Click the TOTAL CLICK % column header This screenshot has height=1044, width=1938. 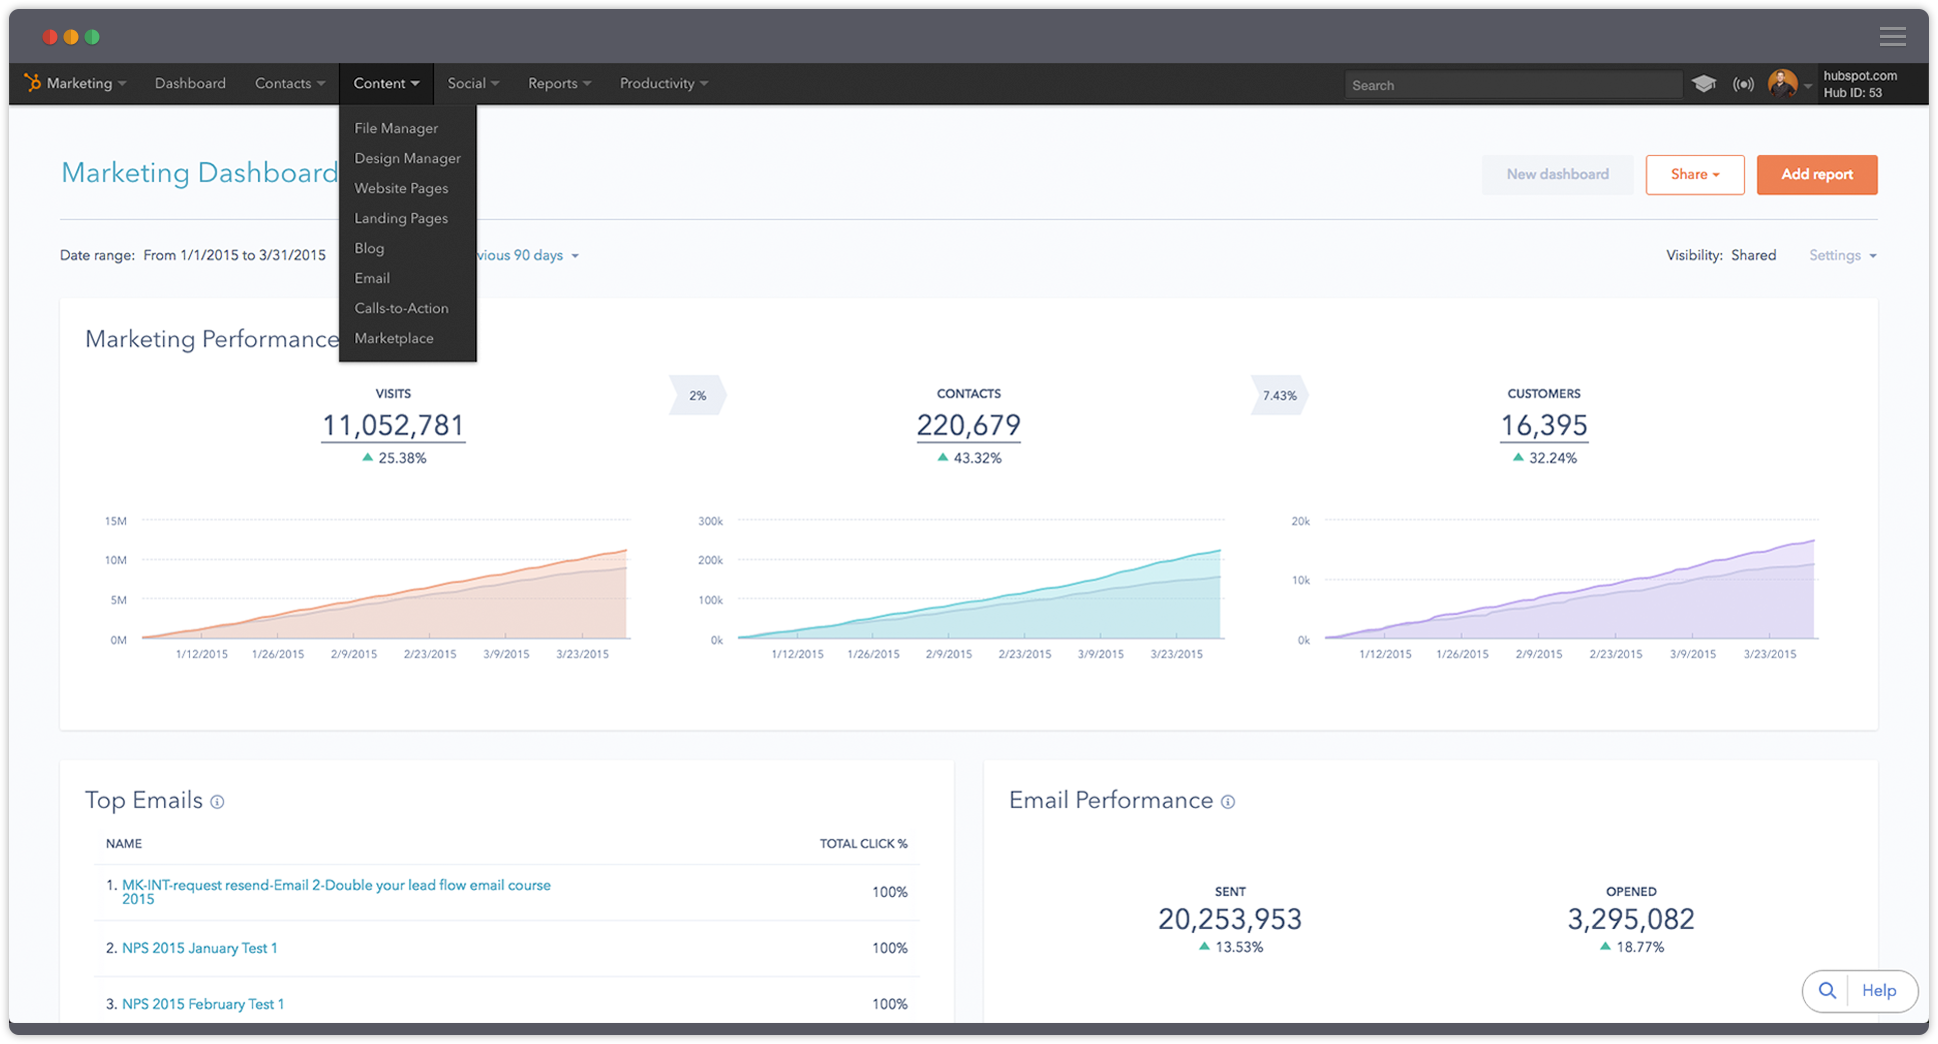click(x=864, y=844)
